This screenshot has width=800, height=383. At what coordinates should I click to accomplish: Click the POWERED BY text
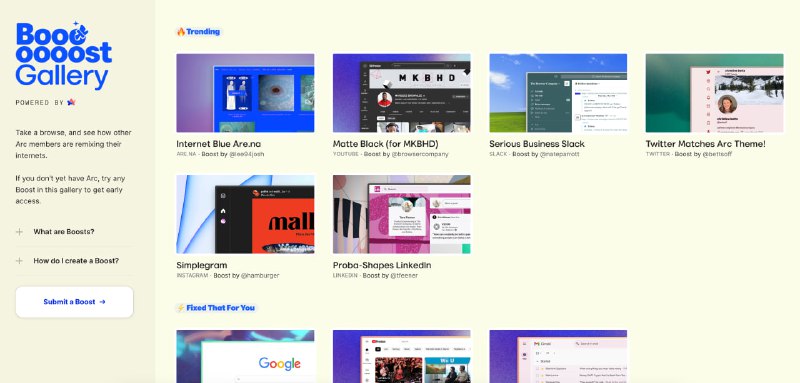point(39,103)
